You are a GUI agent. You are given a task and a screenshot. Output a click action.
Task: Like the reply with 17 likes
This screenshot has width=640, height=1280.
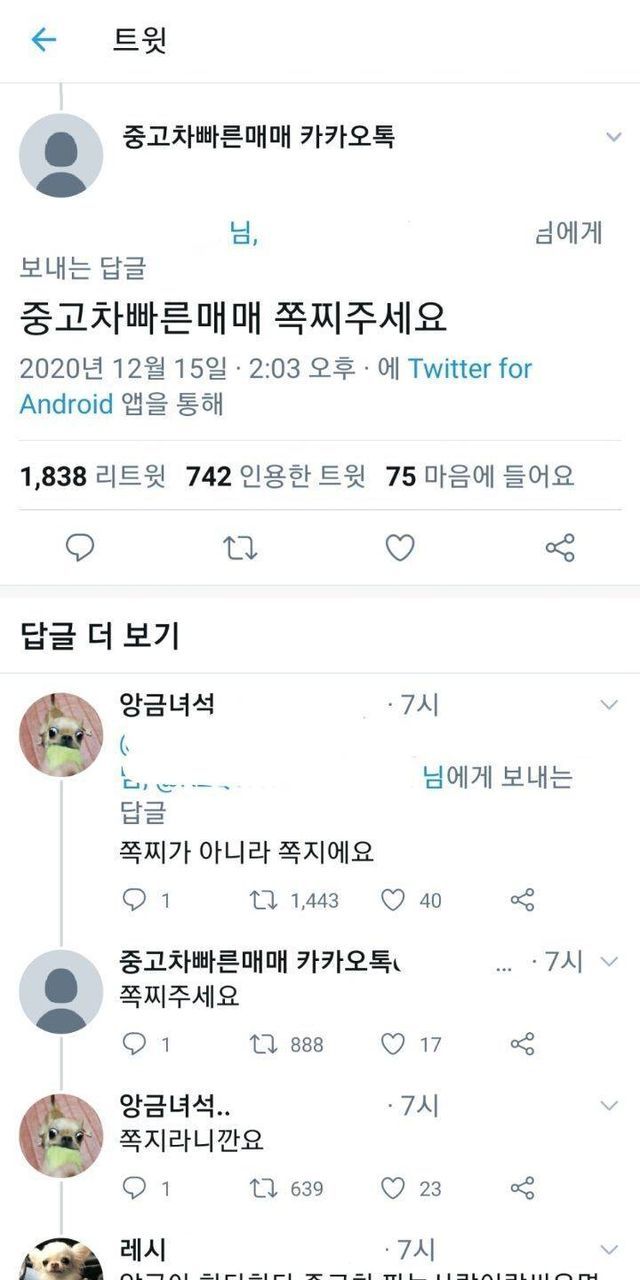click(393, 1044)
